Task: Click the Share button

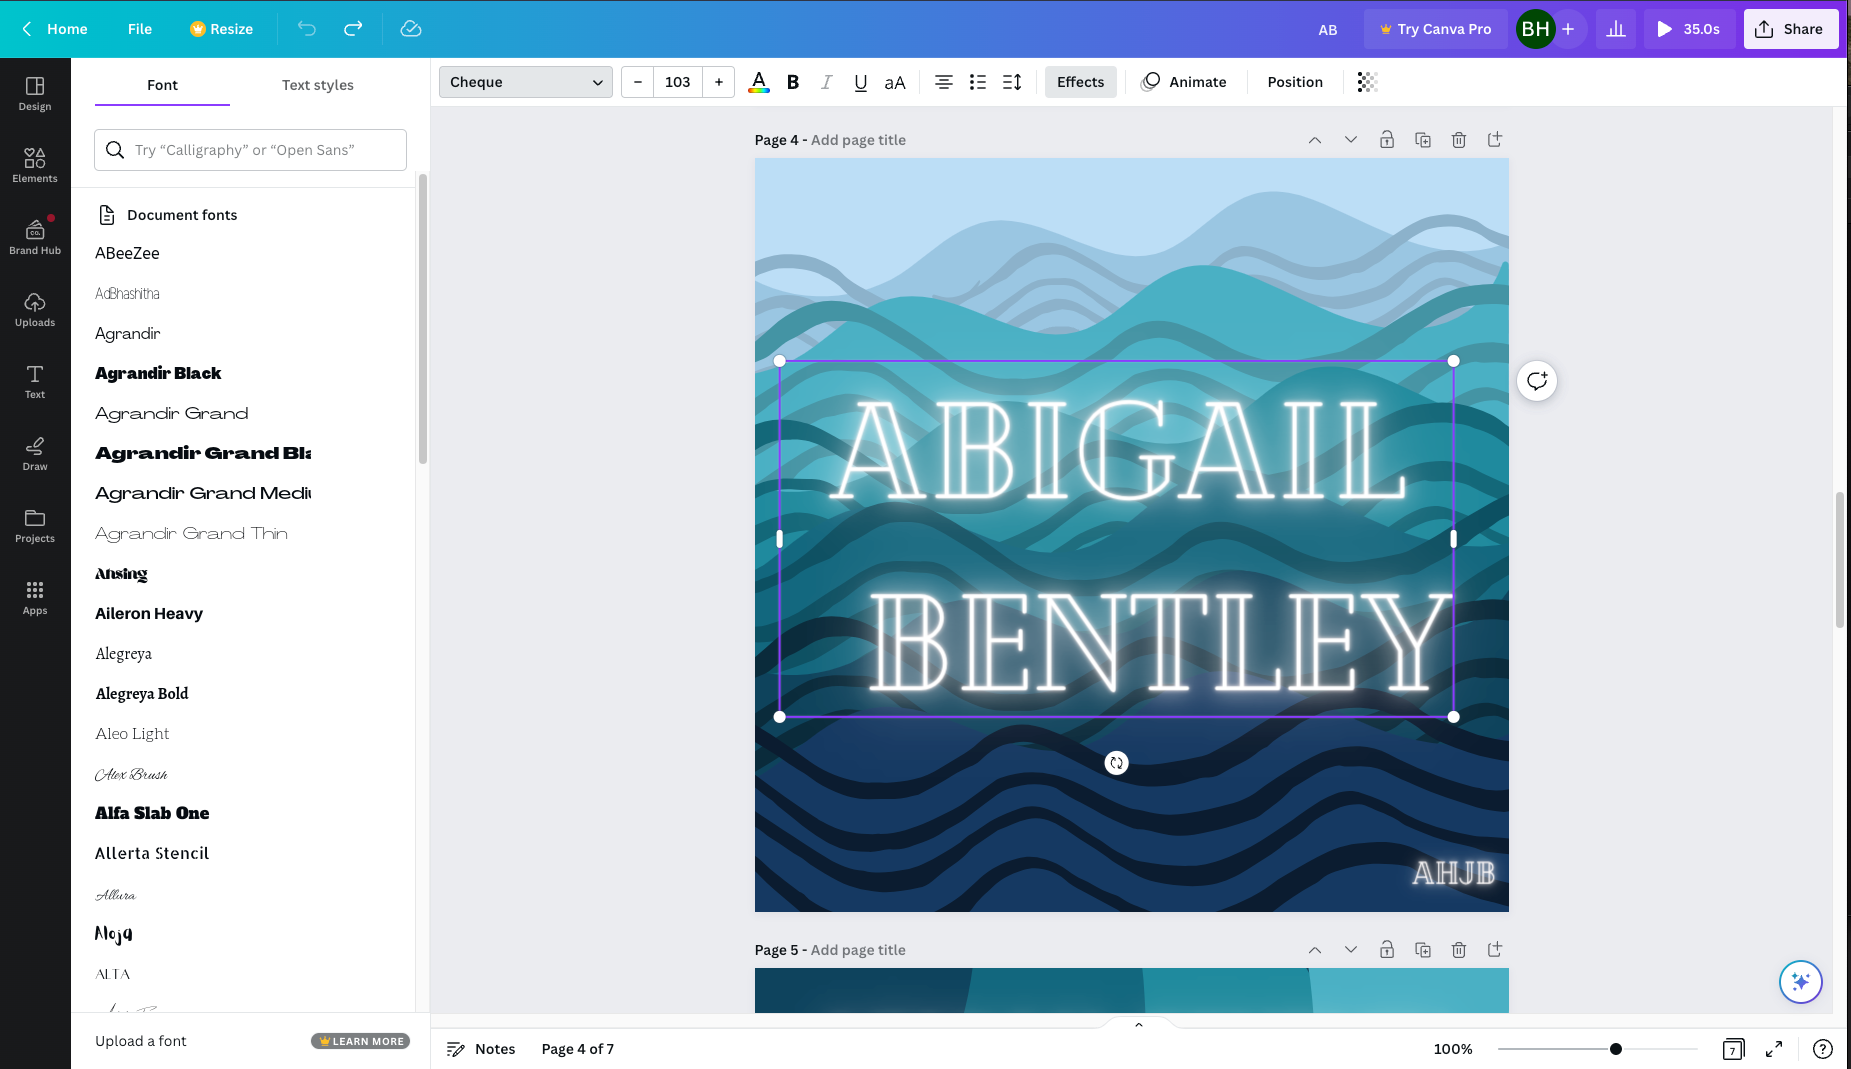Action: click(1790, 29)
